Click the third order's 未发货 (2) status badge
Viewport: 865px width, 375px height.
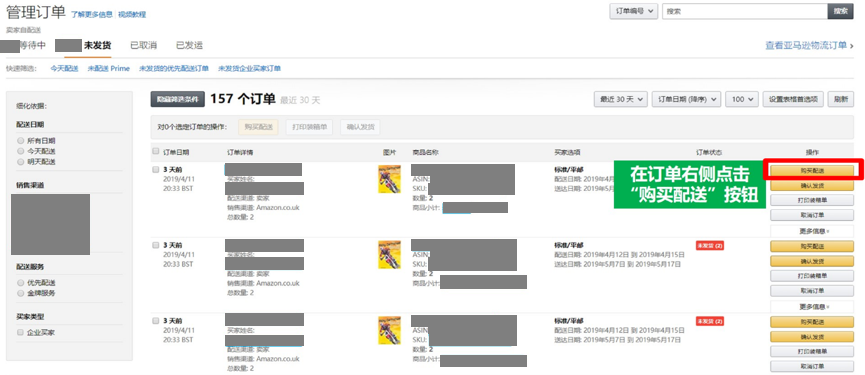(709, 321)
